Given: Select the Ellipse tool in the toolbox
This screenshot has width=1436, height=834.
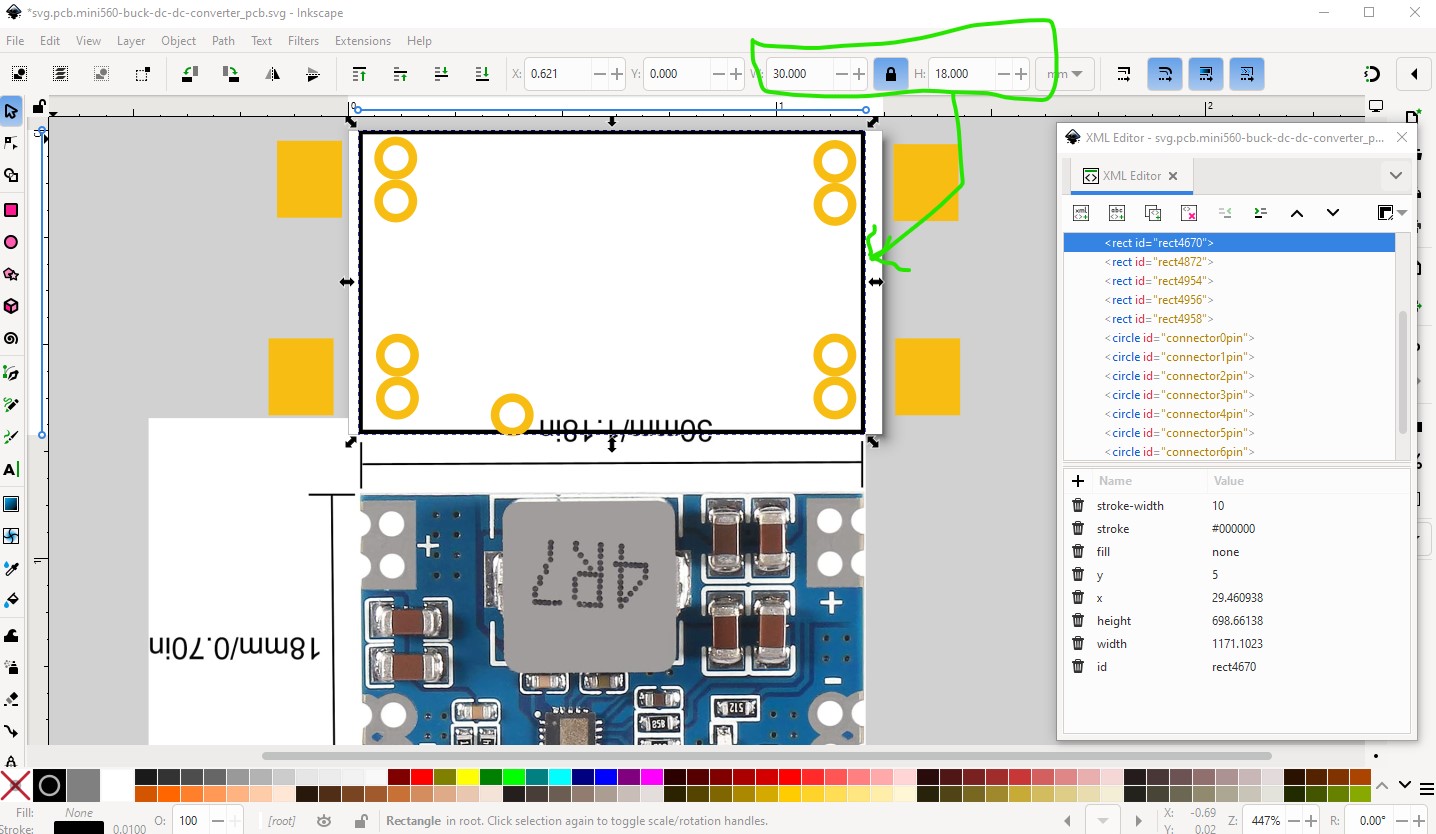Looking at the screenshot, I should pyautogui.click(x=12, y=242).
